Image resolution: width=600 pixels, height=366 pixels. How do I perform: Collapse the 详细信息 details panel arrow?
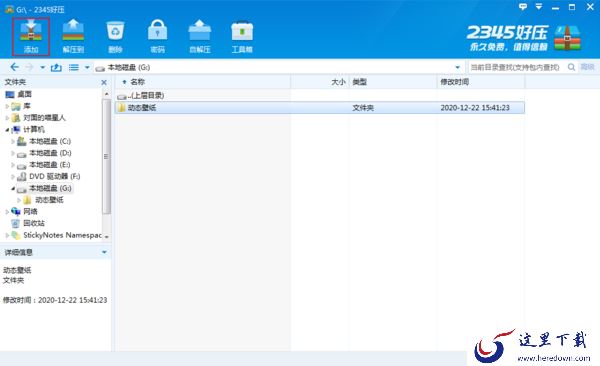click(x=104, y=252)
